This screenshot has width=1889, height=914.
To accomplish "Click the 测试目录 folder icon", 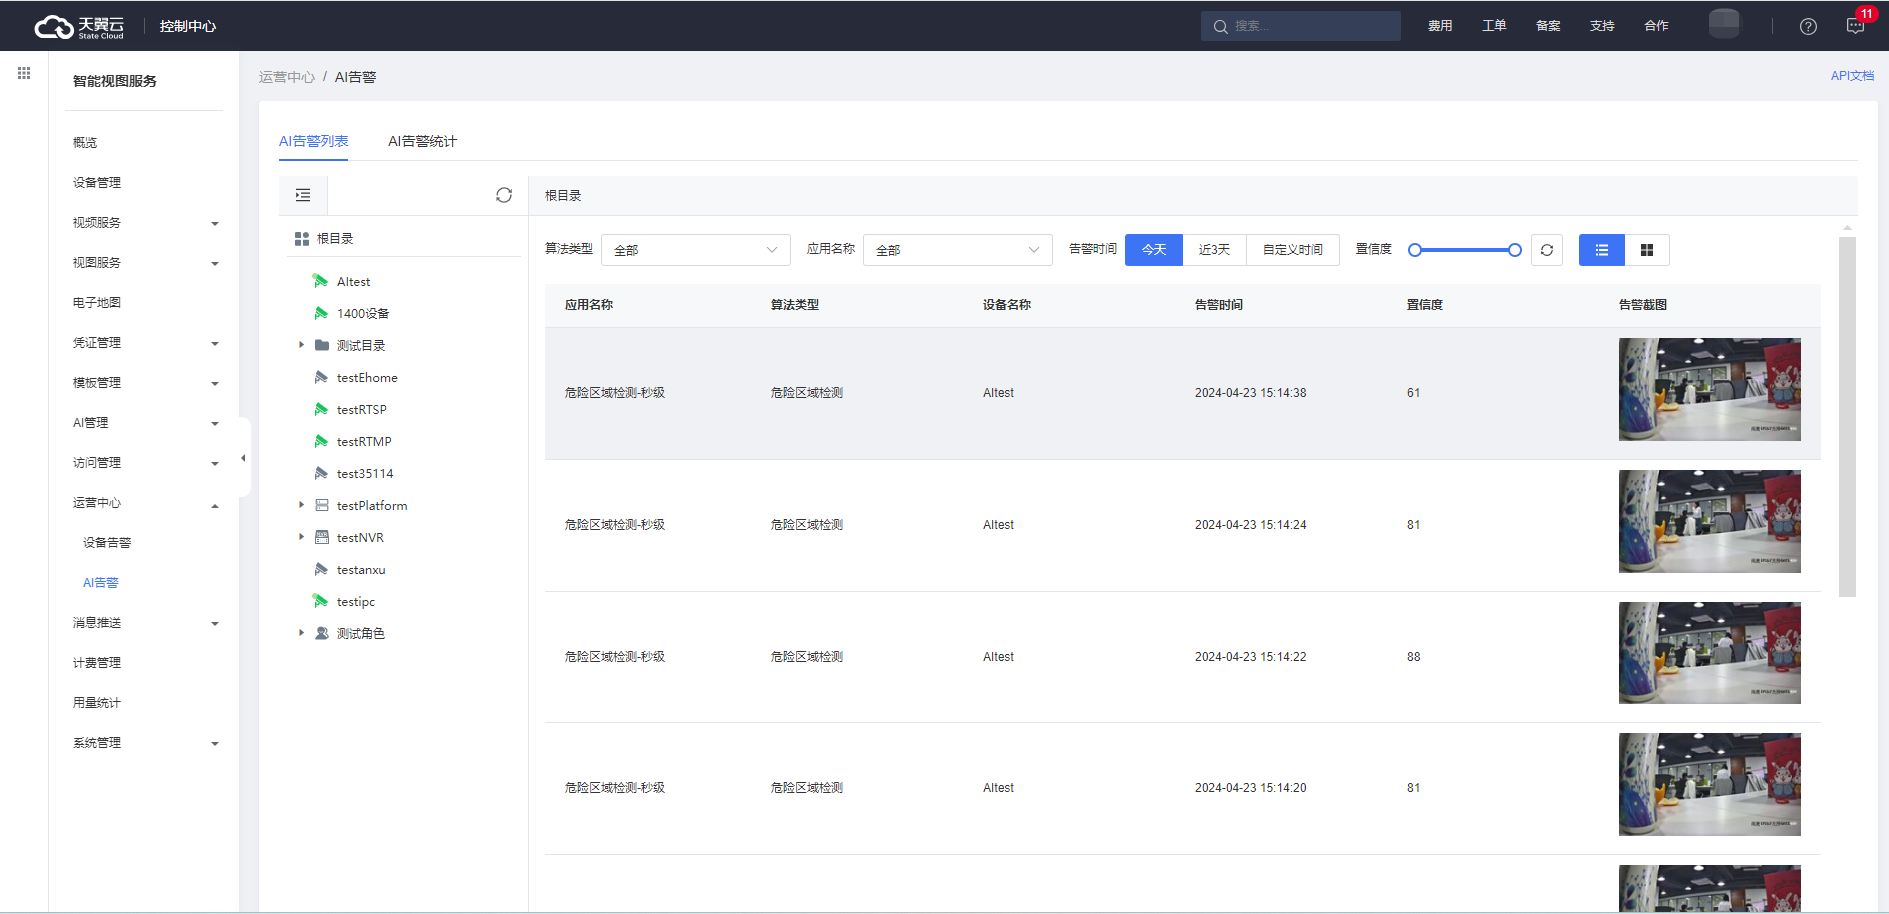I will (322, 345).
